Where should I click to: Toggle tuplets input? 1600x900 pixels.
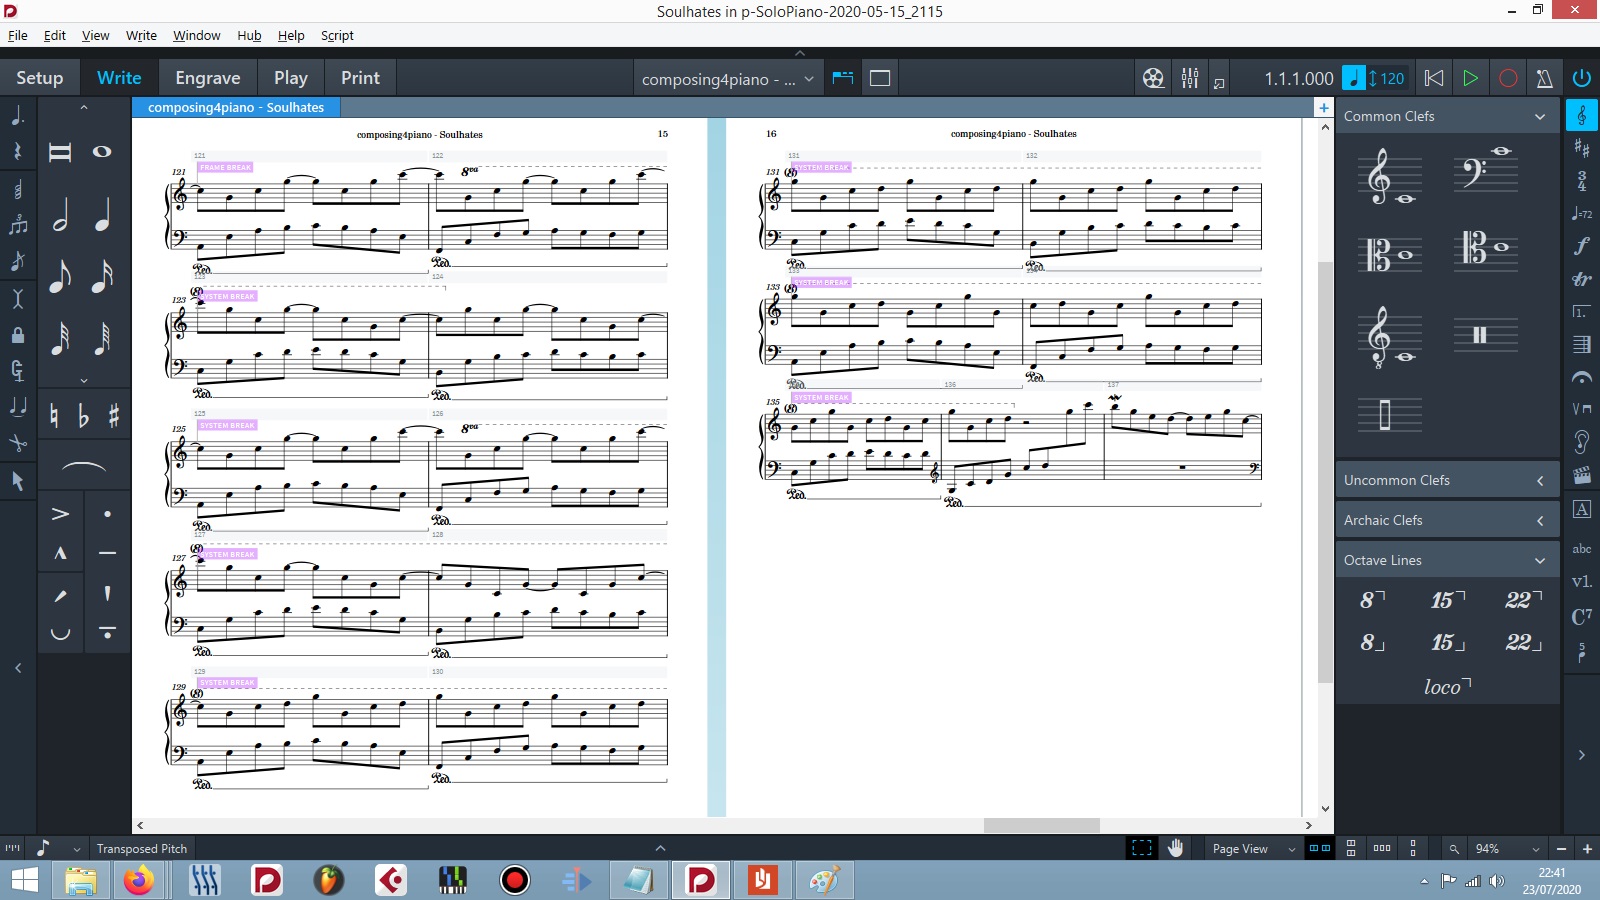pos(17,225)
